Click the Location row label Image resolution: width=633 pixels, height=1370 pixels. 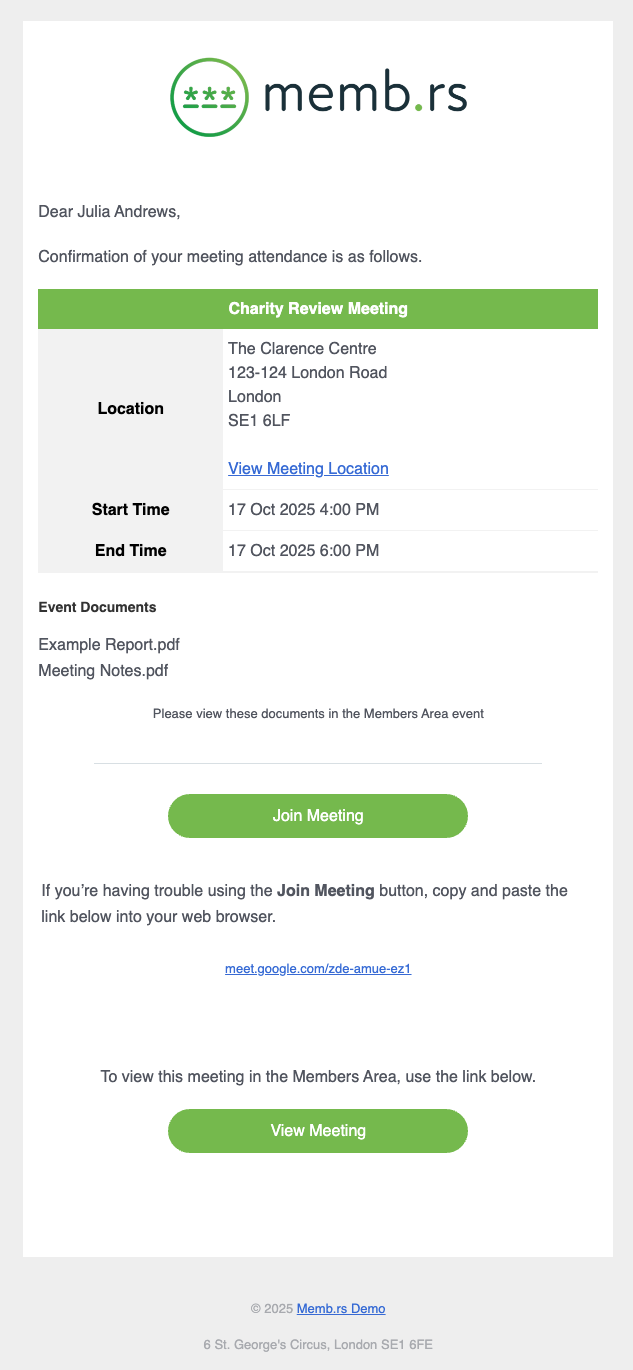(131, 408)
